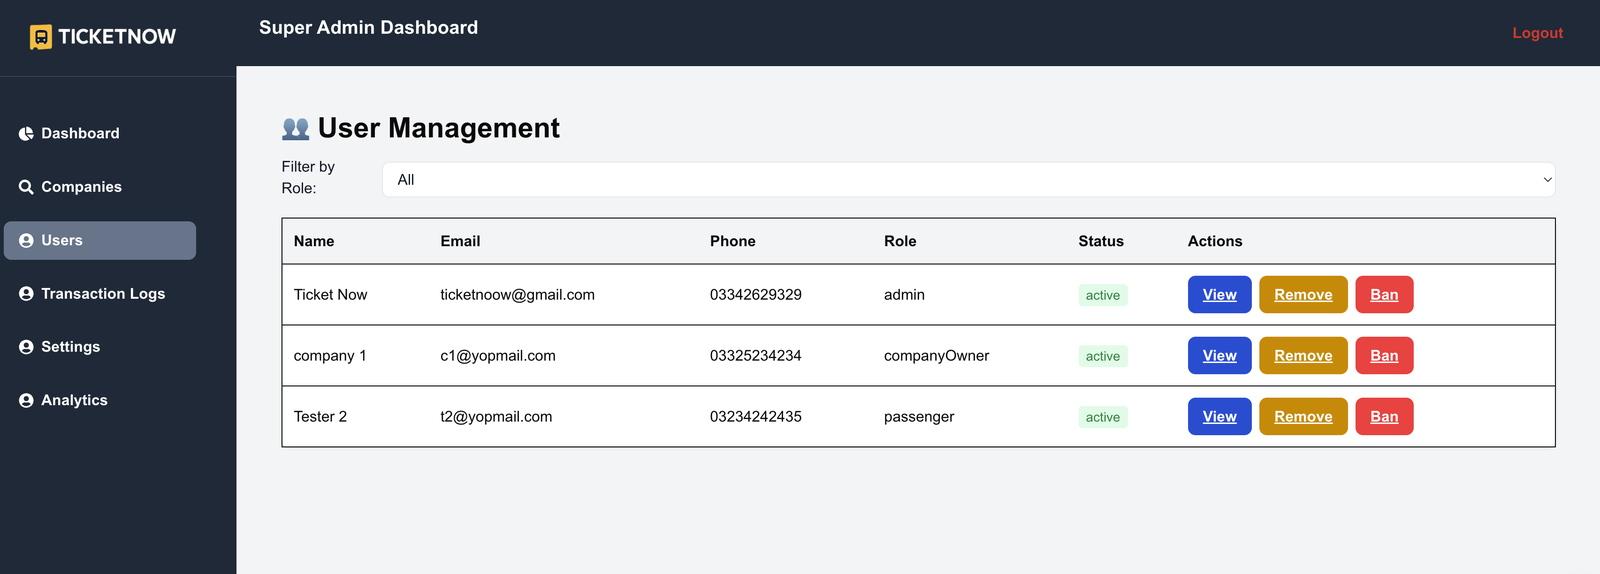Click the TicketNow bus logo icon
The height and width of the screenshot is (574, 1600).
coord(41,37)
